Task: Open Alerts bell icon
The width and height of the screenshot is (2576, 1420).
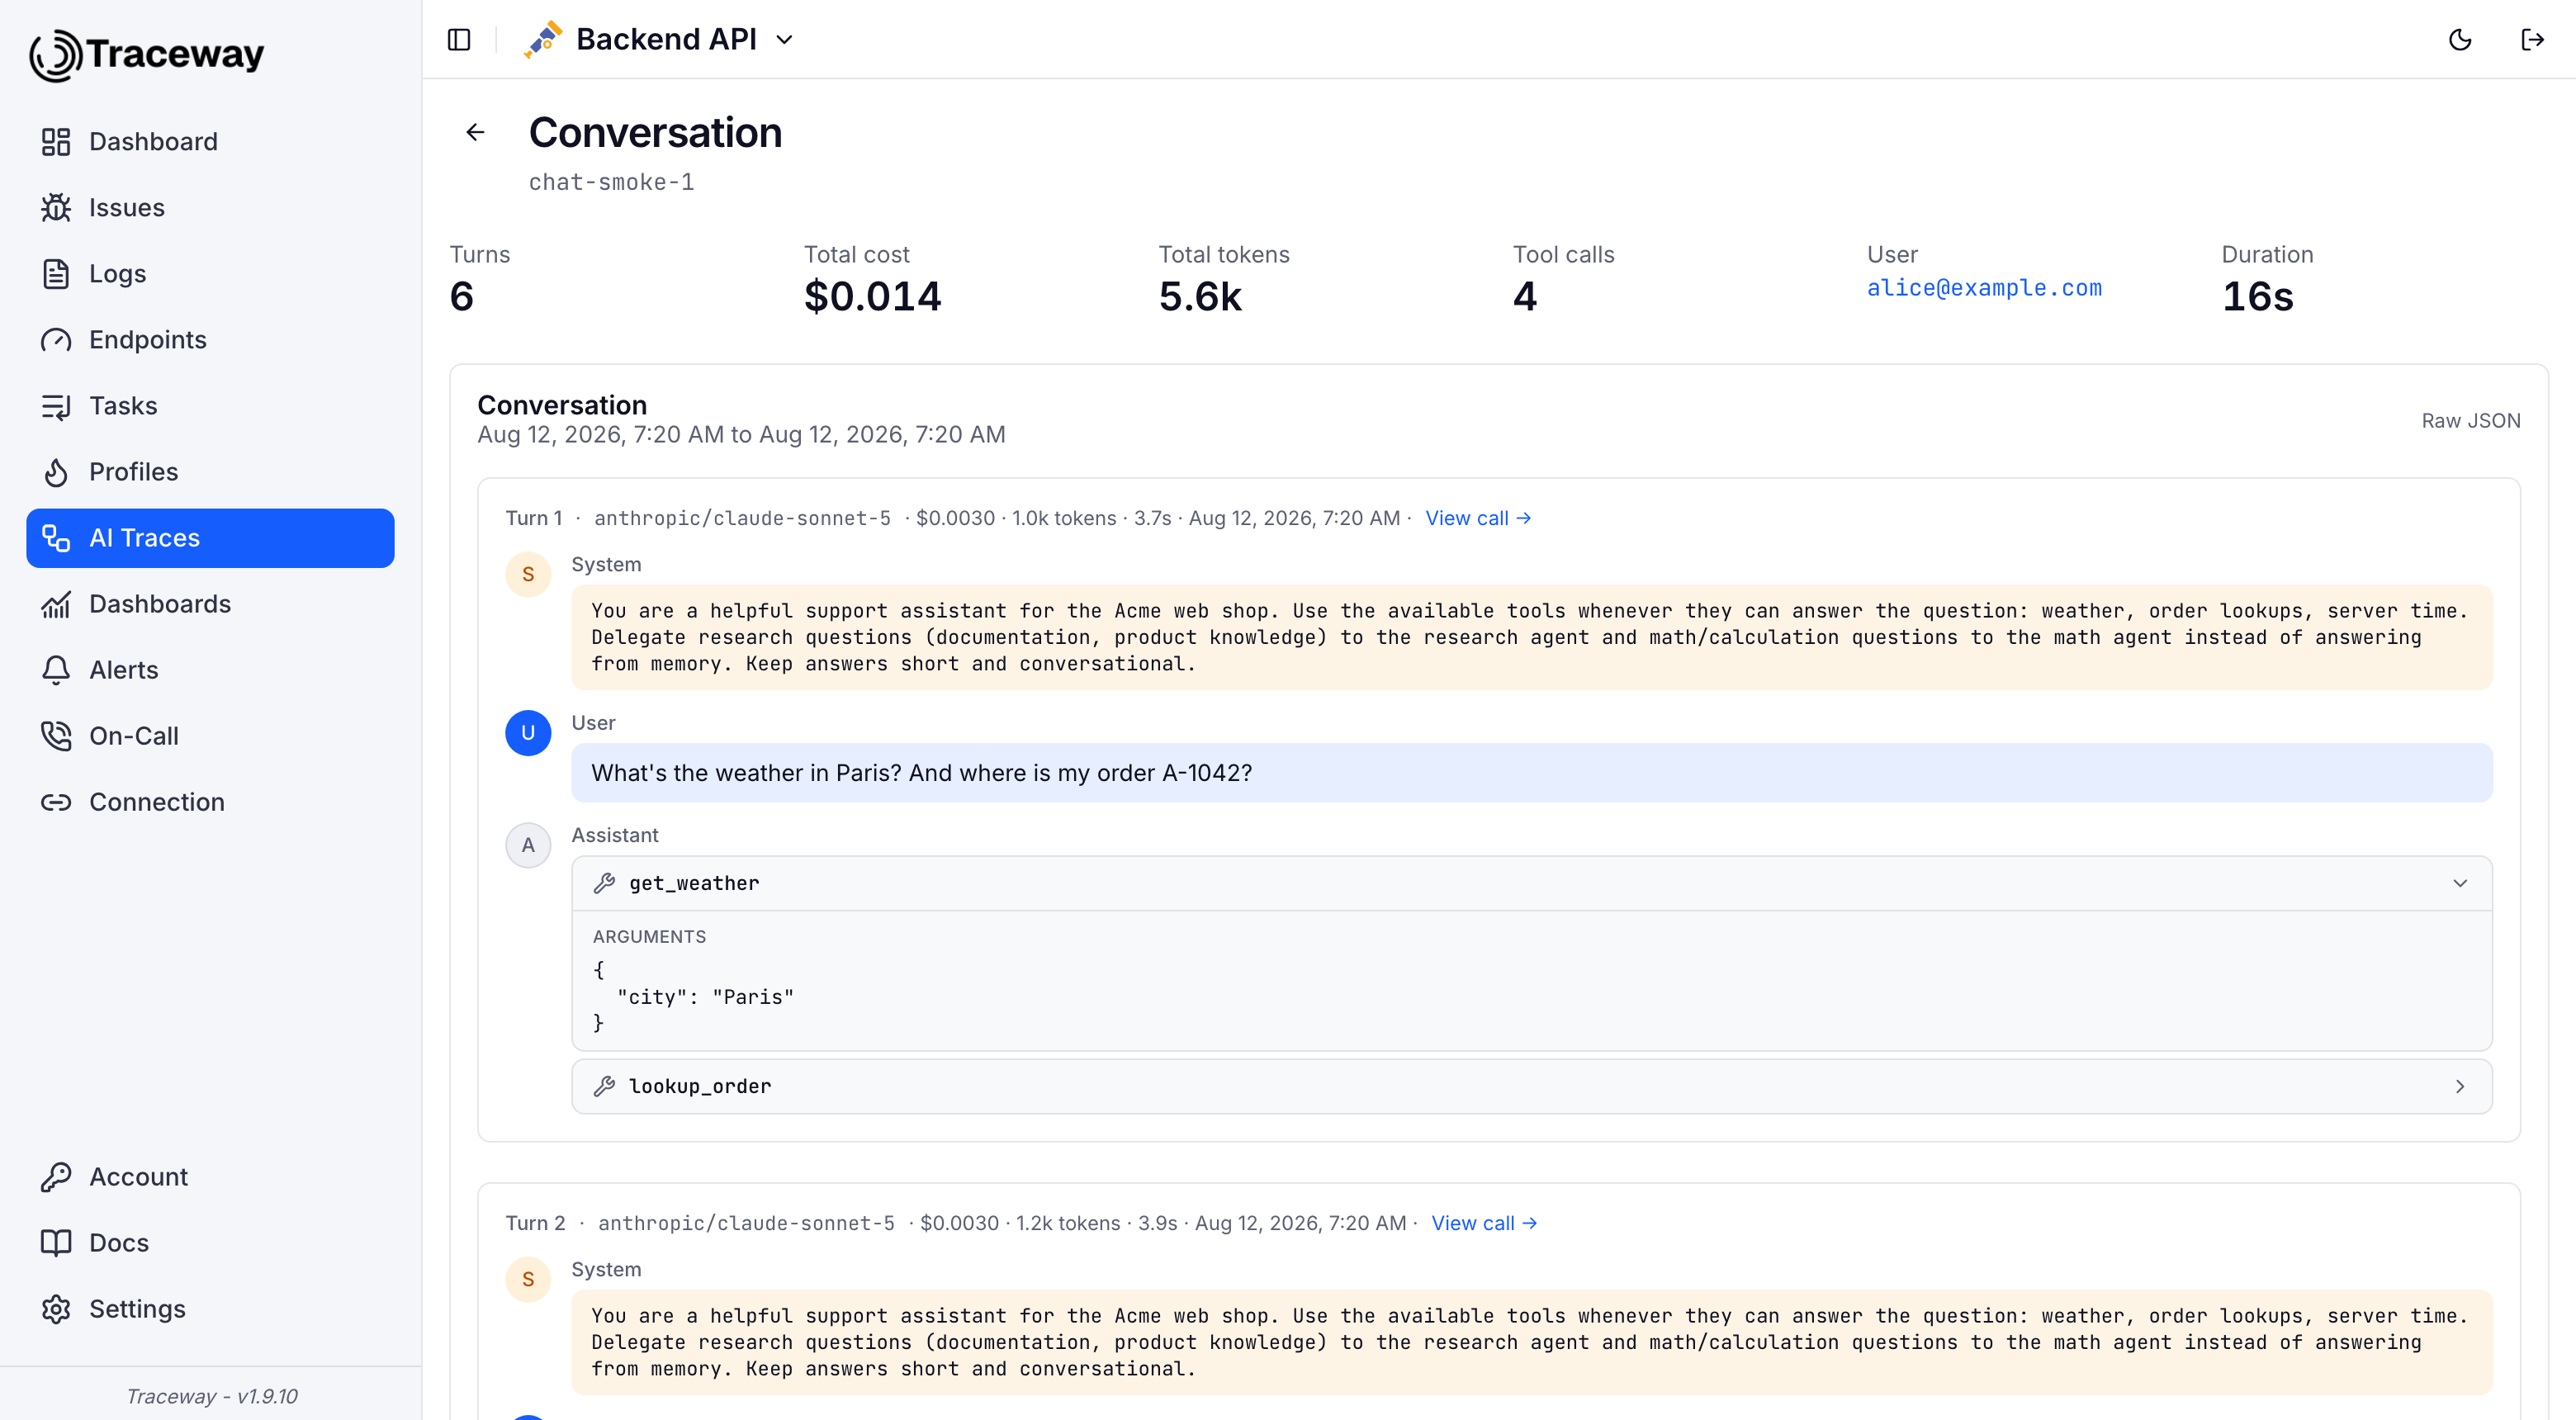Action: [56, 670]
